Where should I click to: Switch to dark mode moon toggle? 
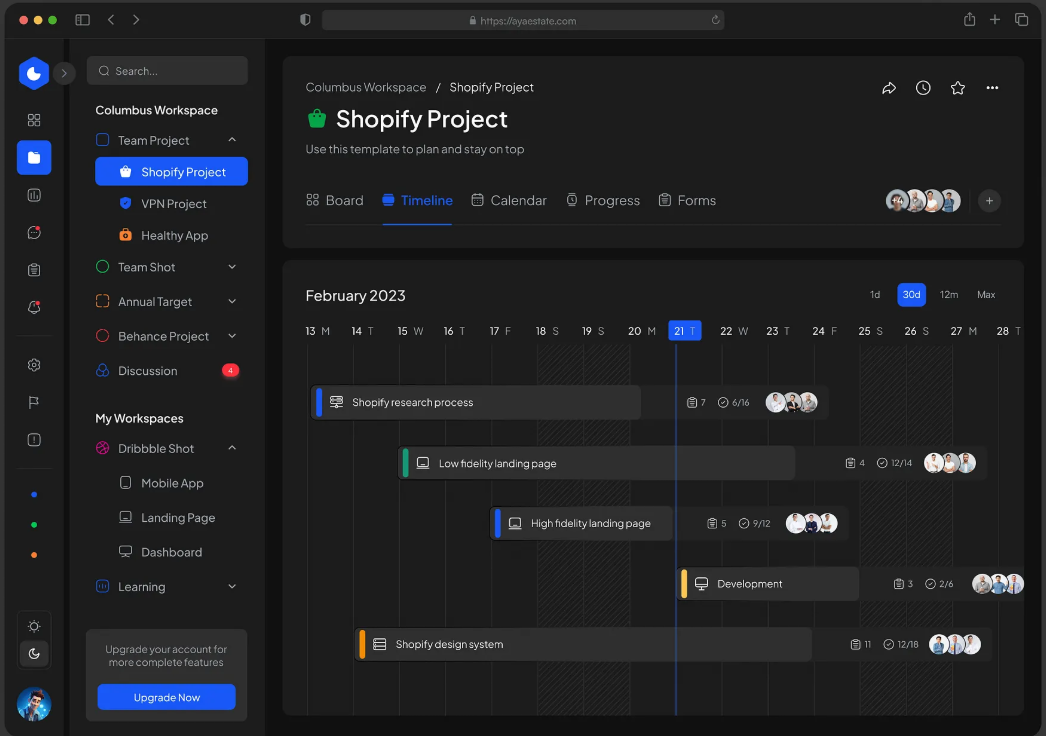tap(34, 654)
